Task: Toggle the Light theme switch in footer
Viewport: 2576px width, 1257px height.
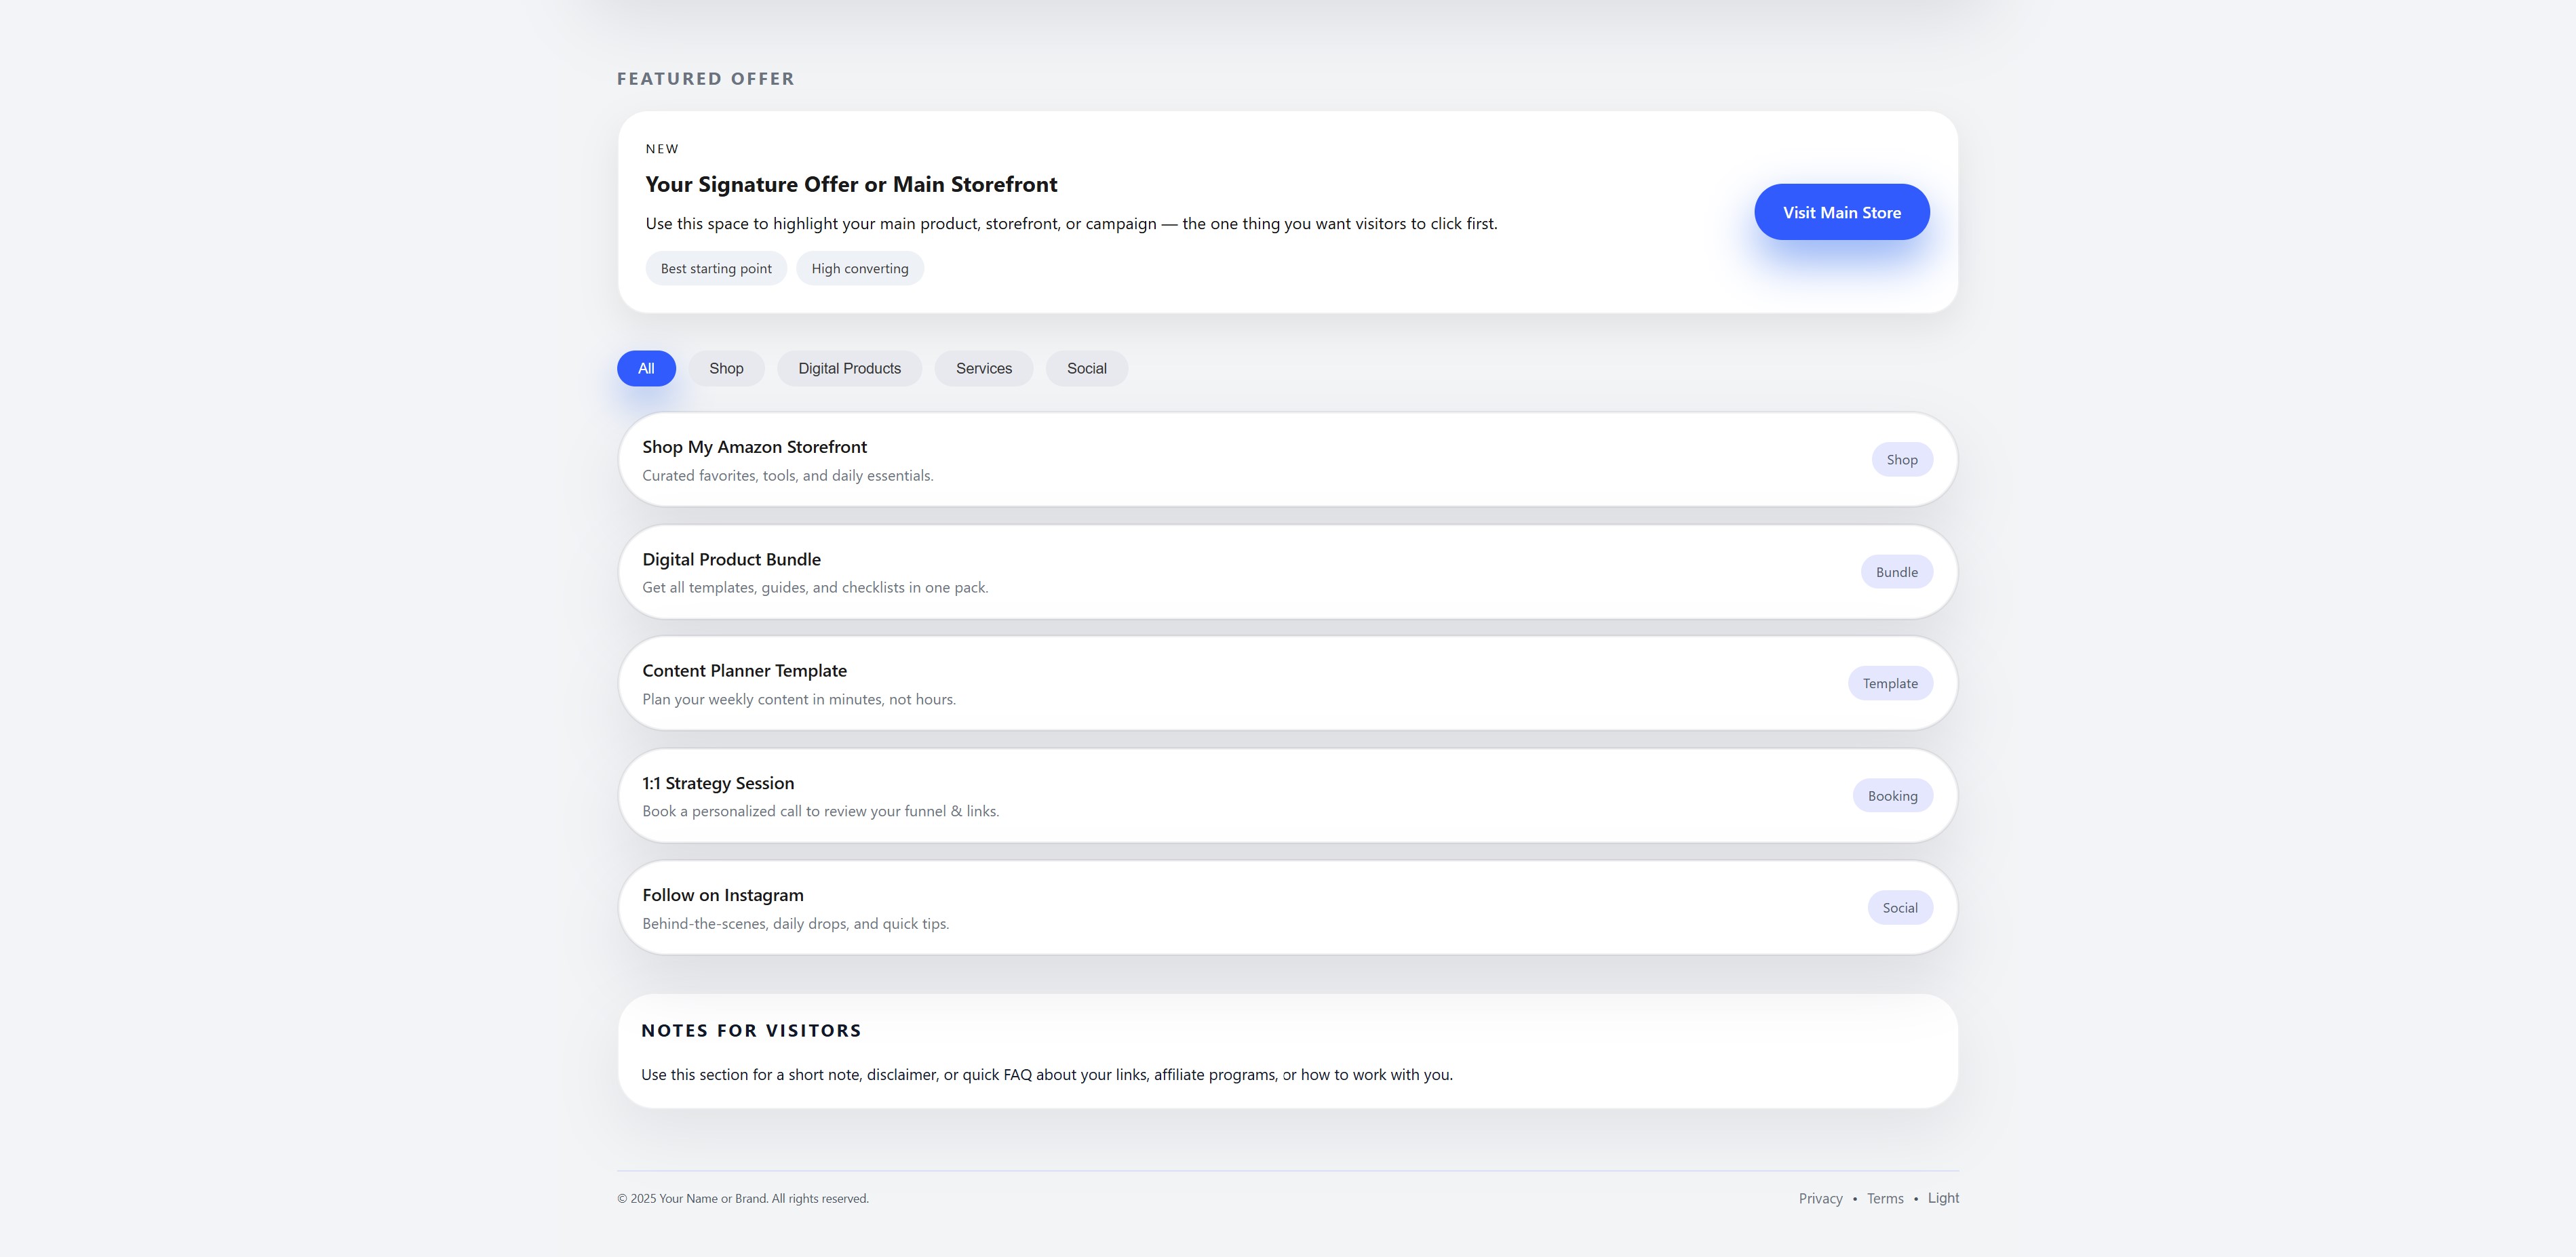Action: coord(1943,1198)
